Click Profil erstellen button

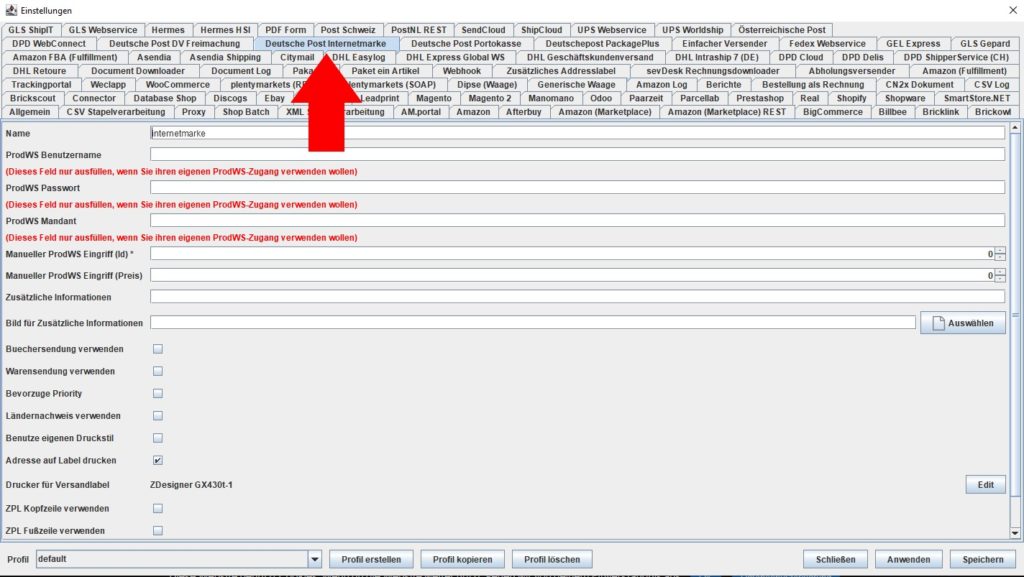click(x=371, y=559)
